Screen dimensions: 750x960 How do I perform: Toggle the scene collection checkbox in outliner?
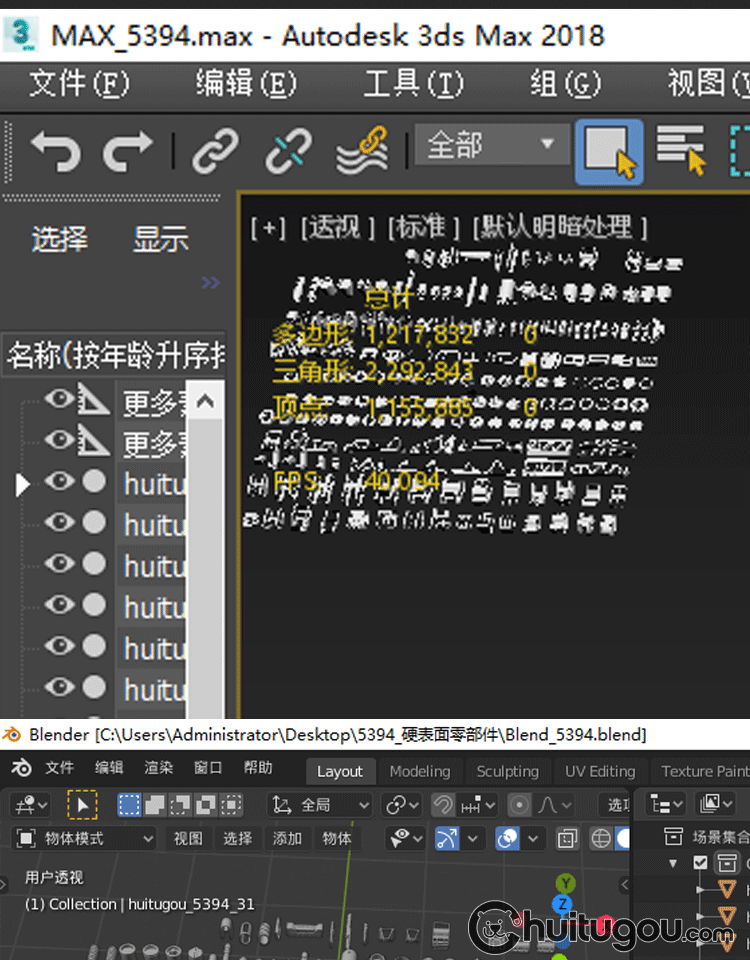click(700, 862)
